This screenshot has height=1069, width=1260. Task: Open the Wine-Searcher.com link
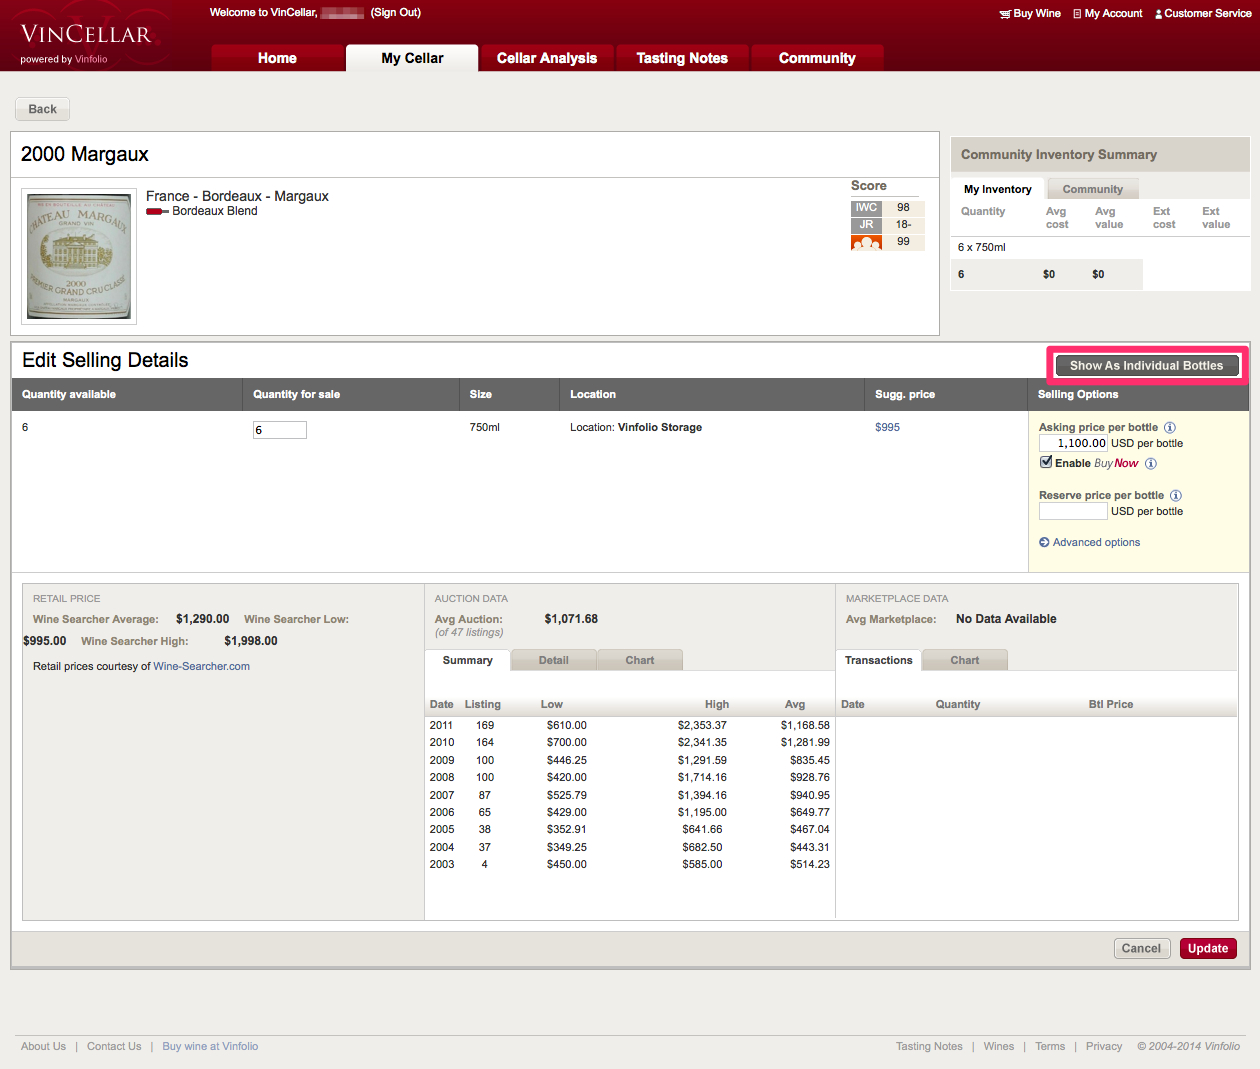click(201, 667)
